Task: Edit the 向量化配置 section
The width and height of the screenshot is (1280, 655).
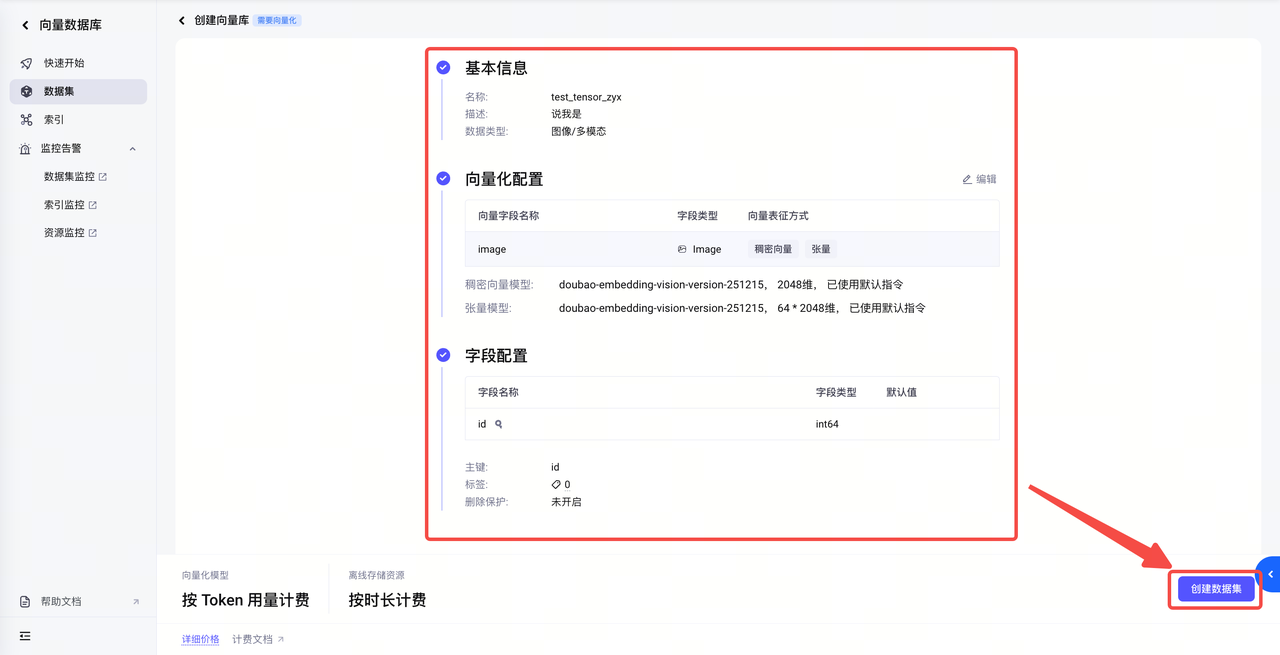Action: coord(979,179)
